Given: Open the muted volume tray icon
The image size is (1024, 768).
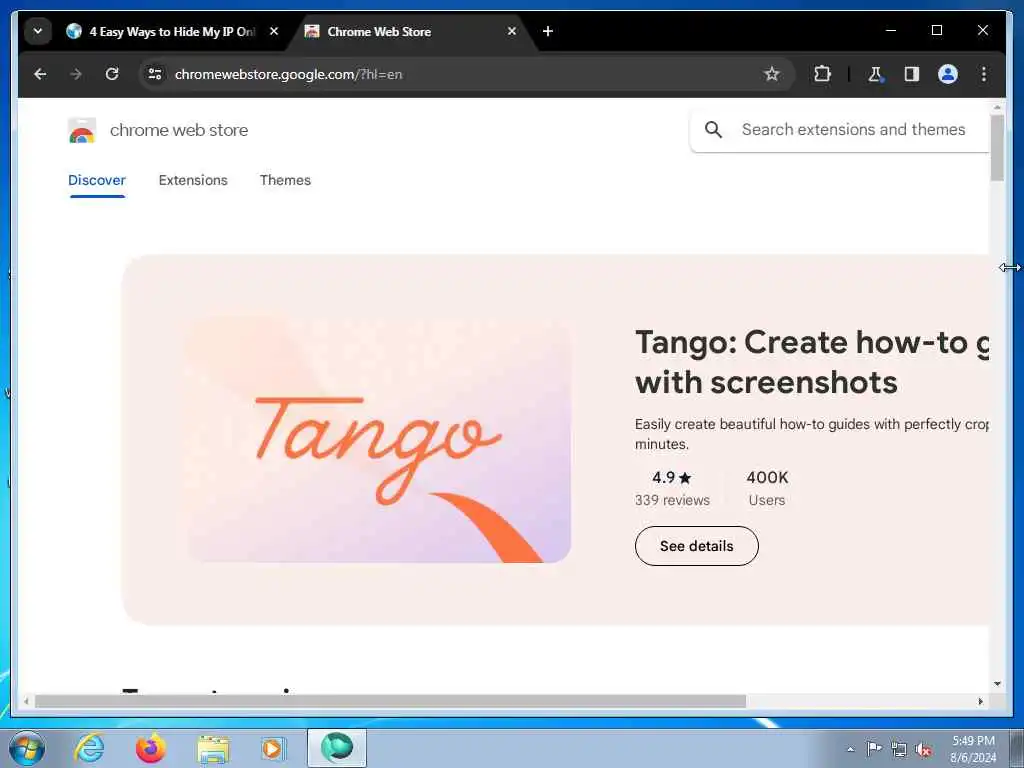Looking at the screenshot, I should 923,750.
